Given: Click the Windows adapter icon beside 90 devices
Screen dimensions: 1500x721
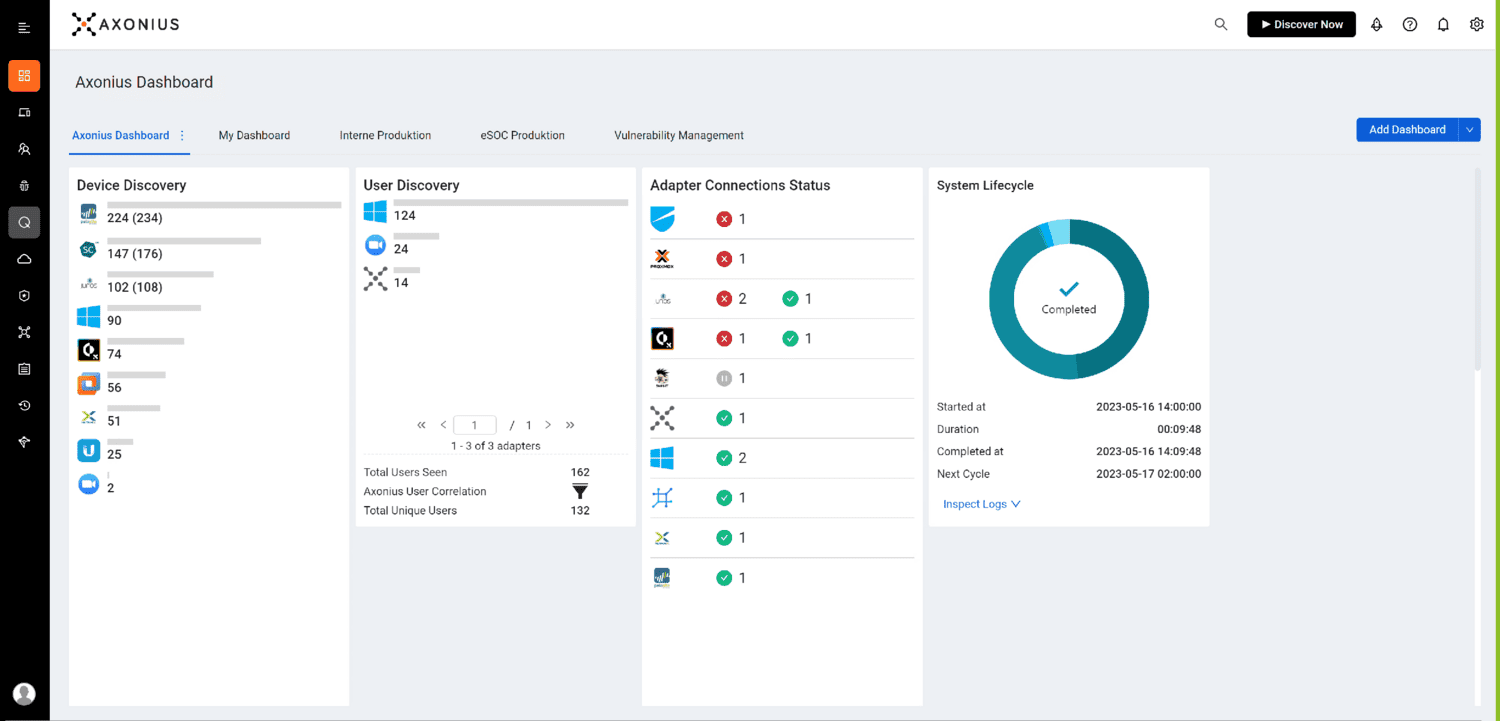Looking at the screenshot, I should point(89,317).
